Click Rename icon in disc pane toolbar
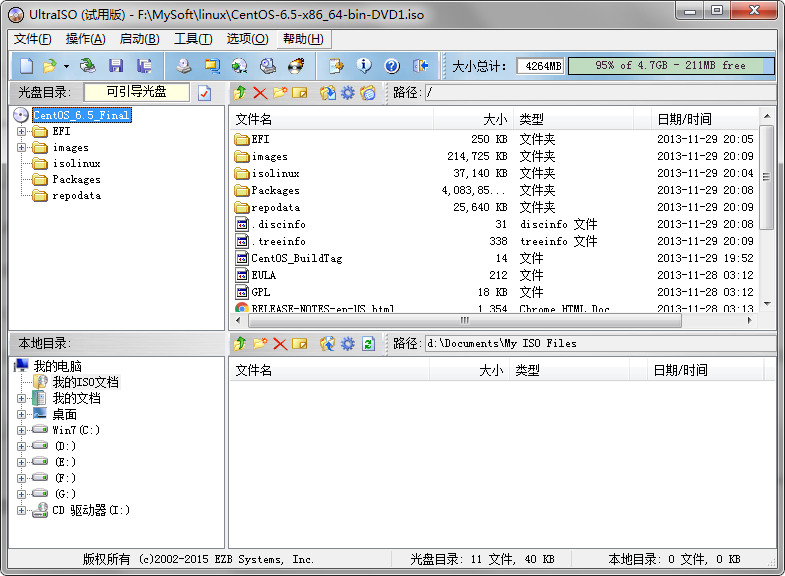This screenshot has width=785, height=576. point(300,93)
